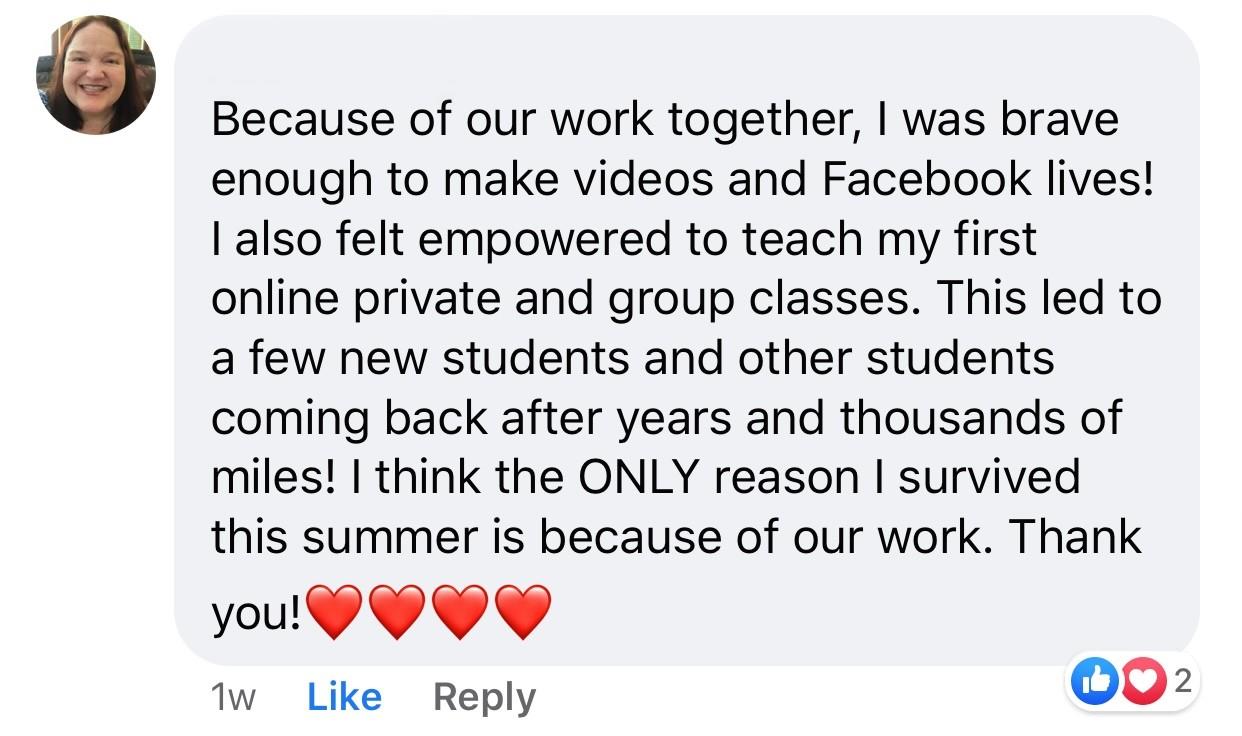Click the word "ONLY" in the comment
This screenshot has height=736, width=1242.
(637, 477)
